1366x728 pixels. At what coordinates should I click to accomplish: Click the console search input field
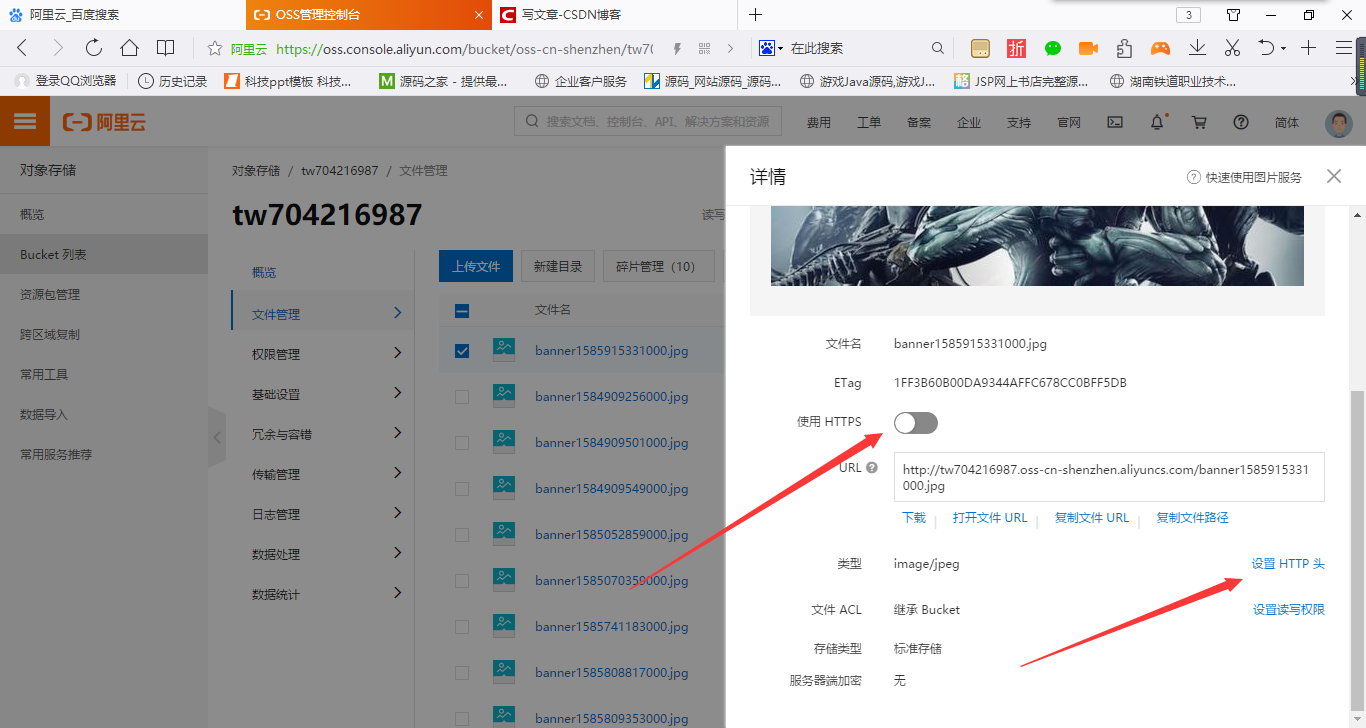click(648, 122)
